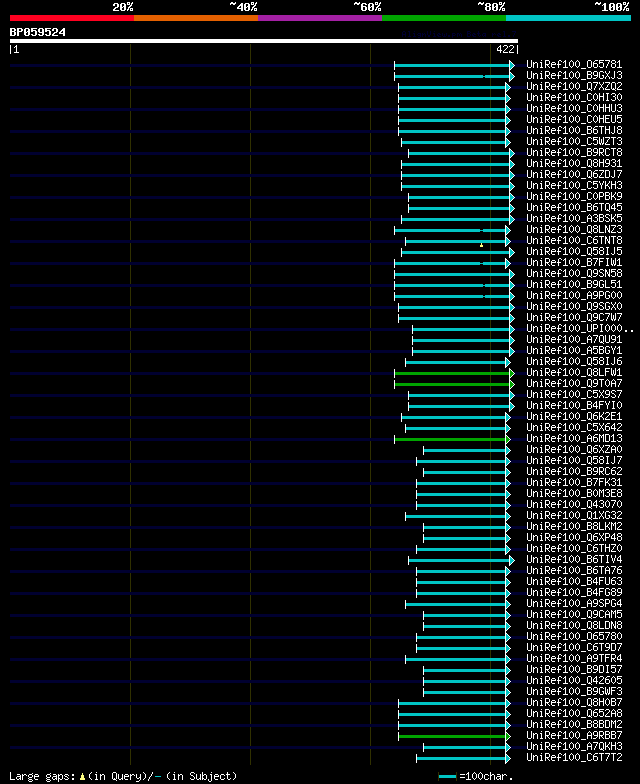Open hit UniRef100_C0HHU3

574,108
